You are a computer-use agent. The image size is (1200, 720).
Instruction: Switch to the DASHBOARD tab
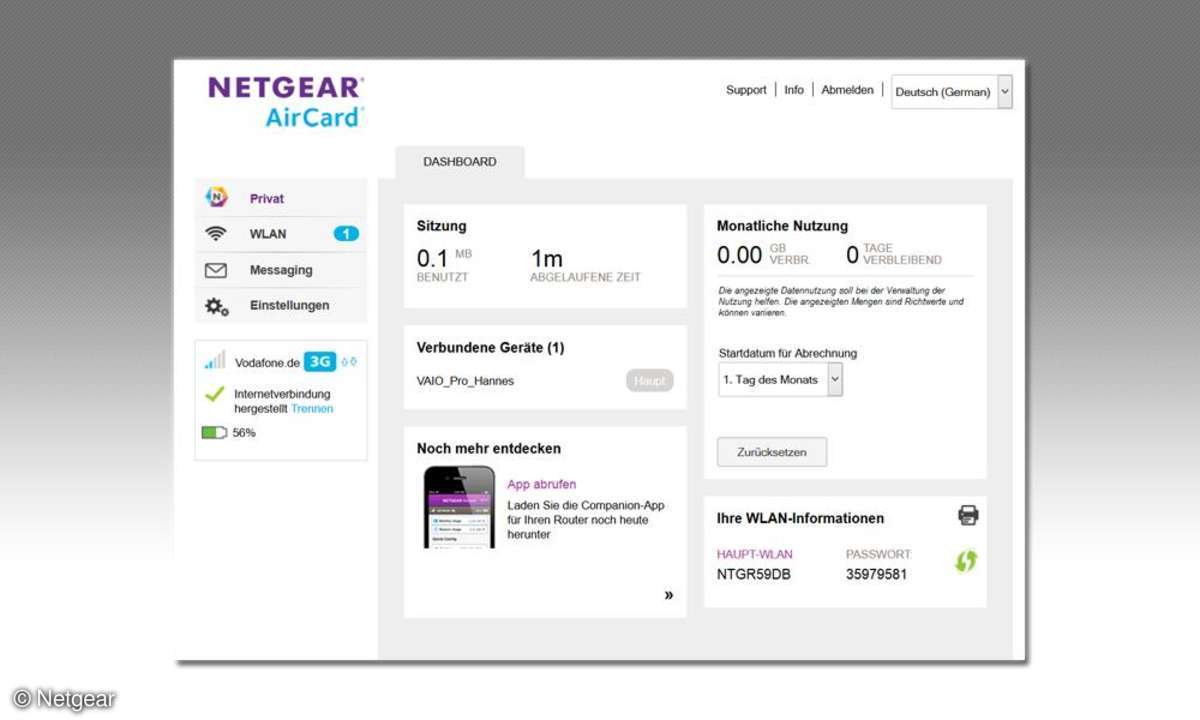[x=460, y=162]
